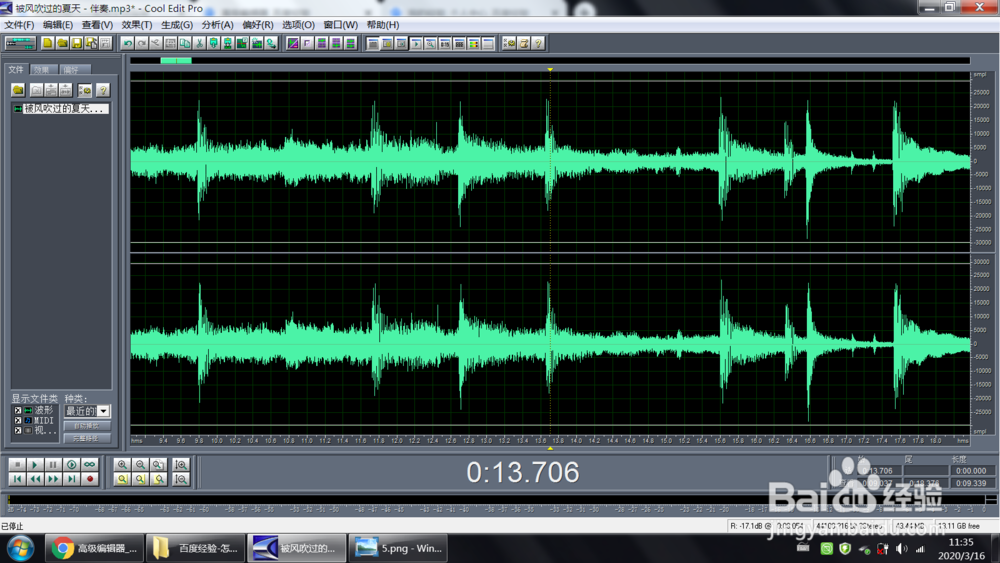Open a file with the main toolbar folder icon
The width and height of the screenshot is (1000, 563).
[x=62, y=43]
